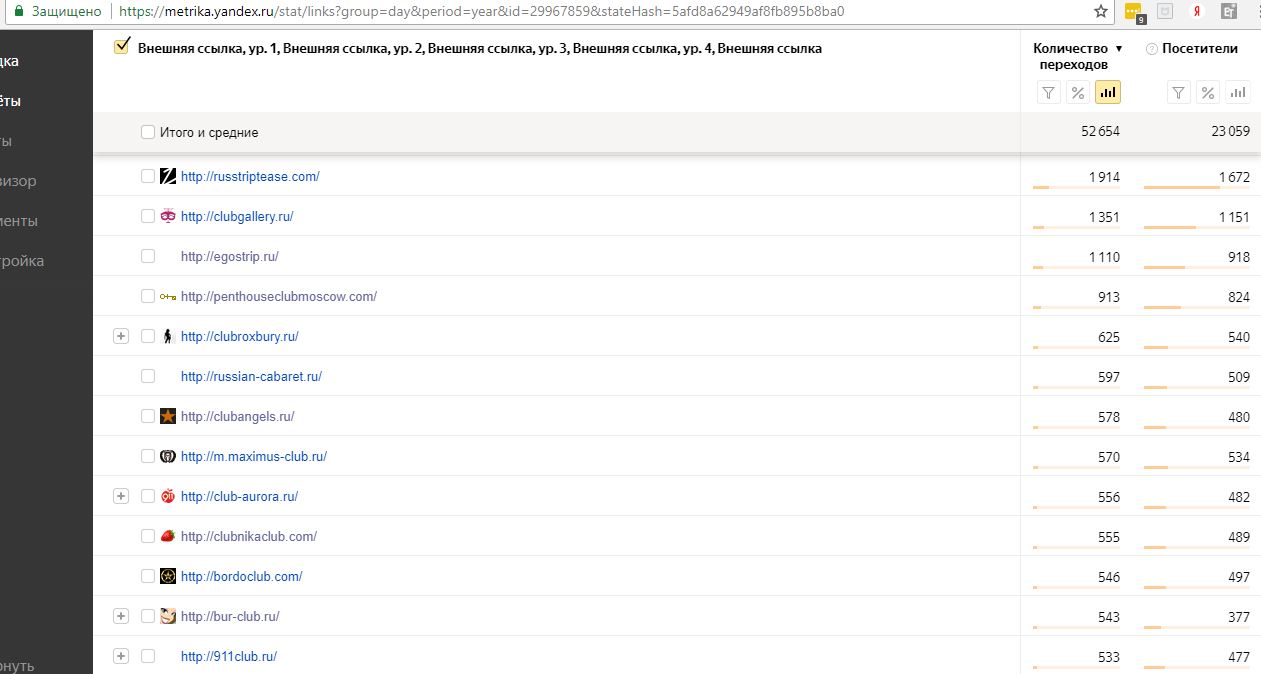Select the russian-cabaret.ru row checkbox
Image resolution: width=1261 pixels, height=674 pixels.
(148, 376)
